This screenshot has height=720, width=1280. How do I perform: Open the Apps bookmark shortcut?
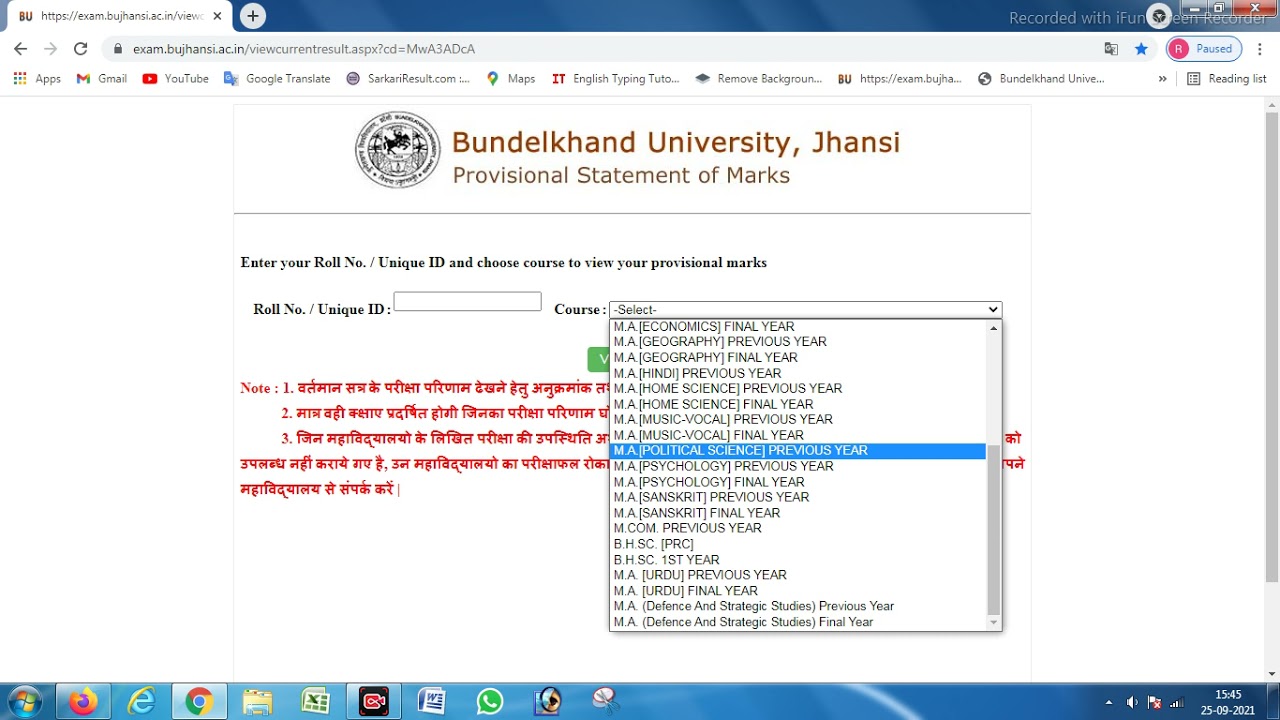click(37, 78)
